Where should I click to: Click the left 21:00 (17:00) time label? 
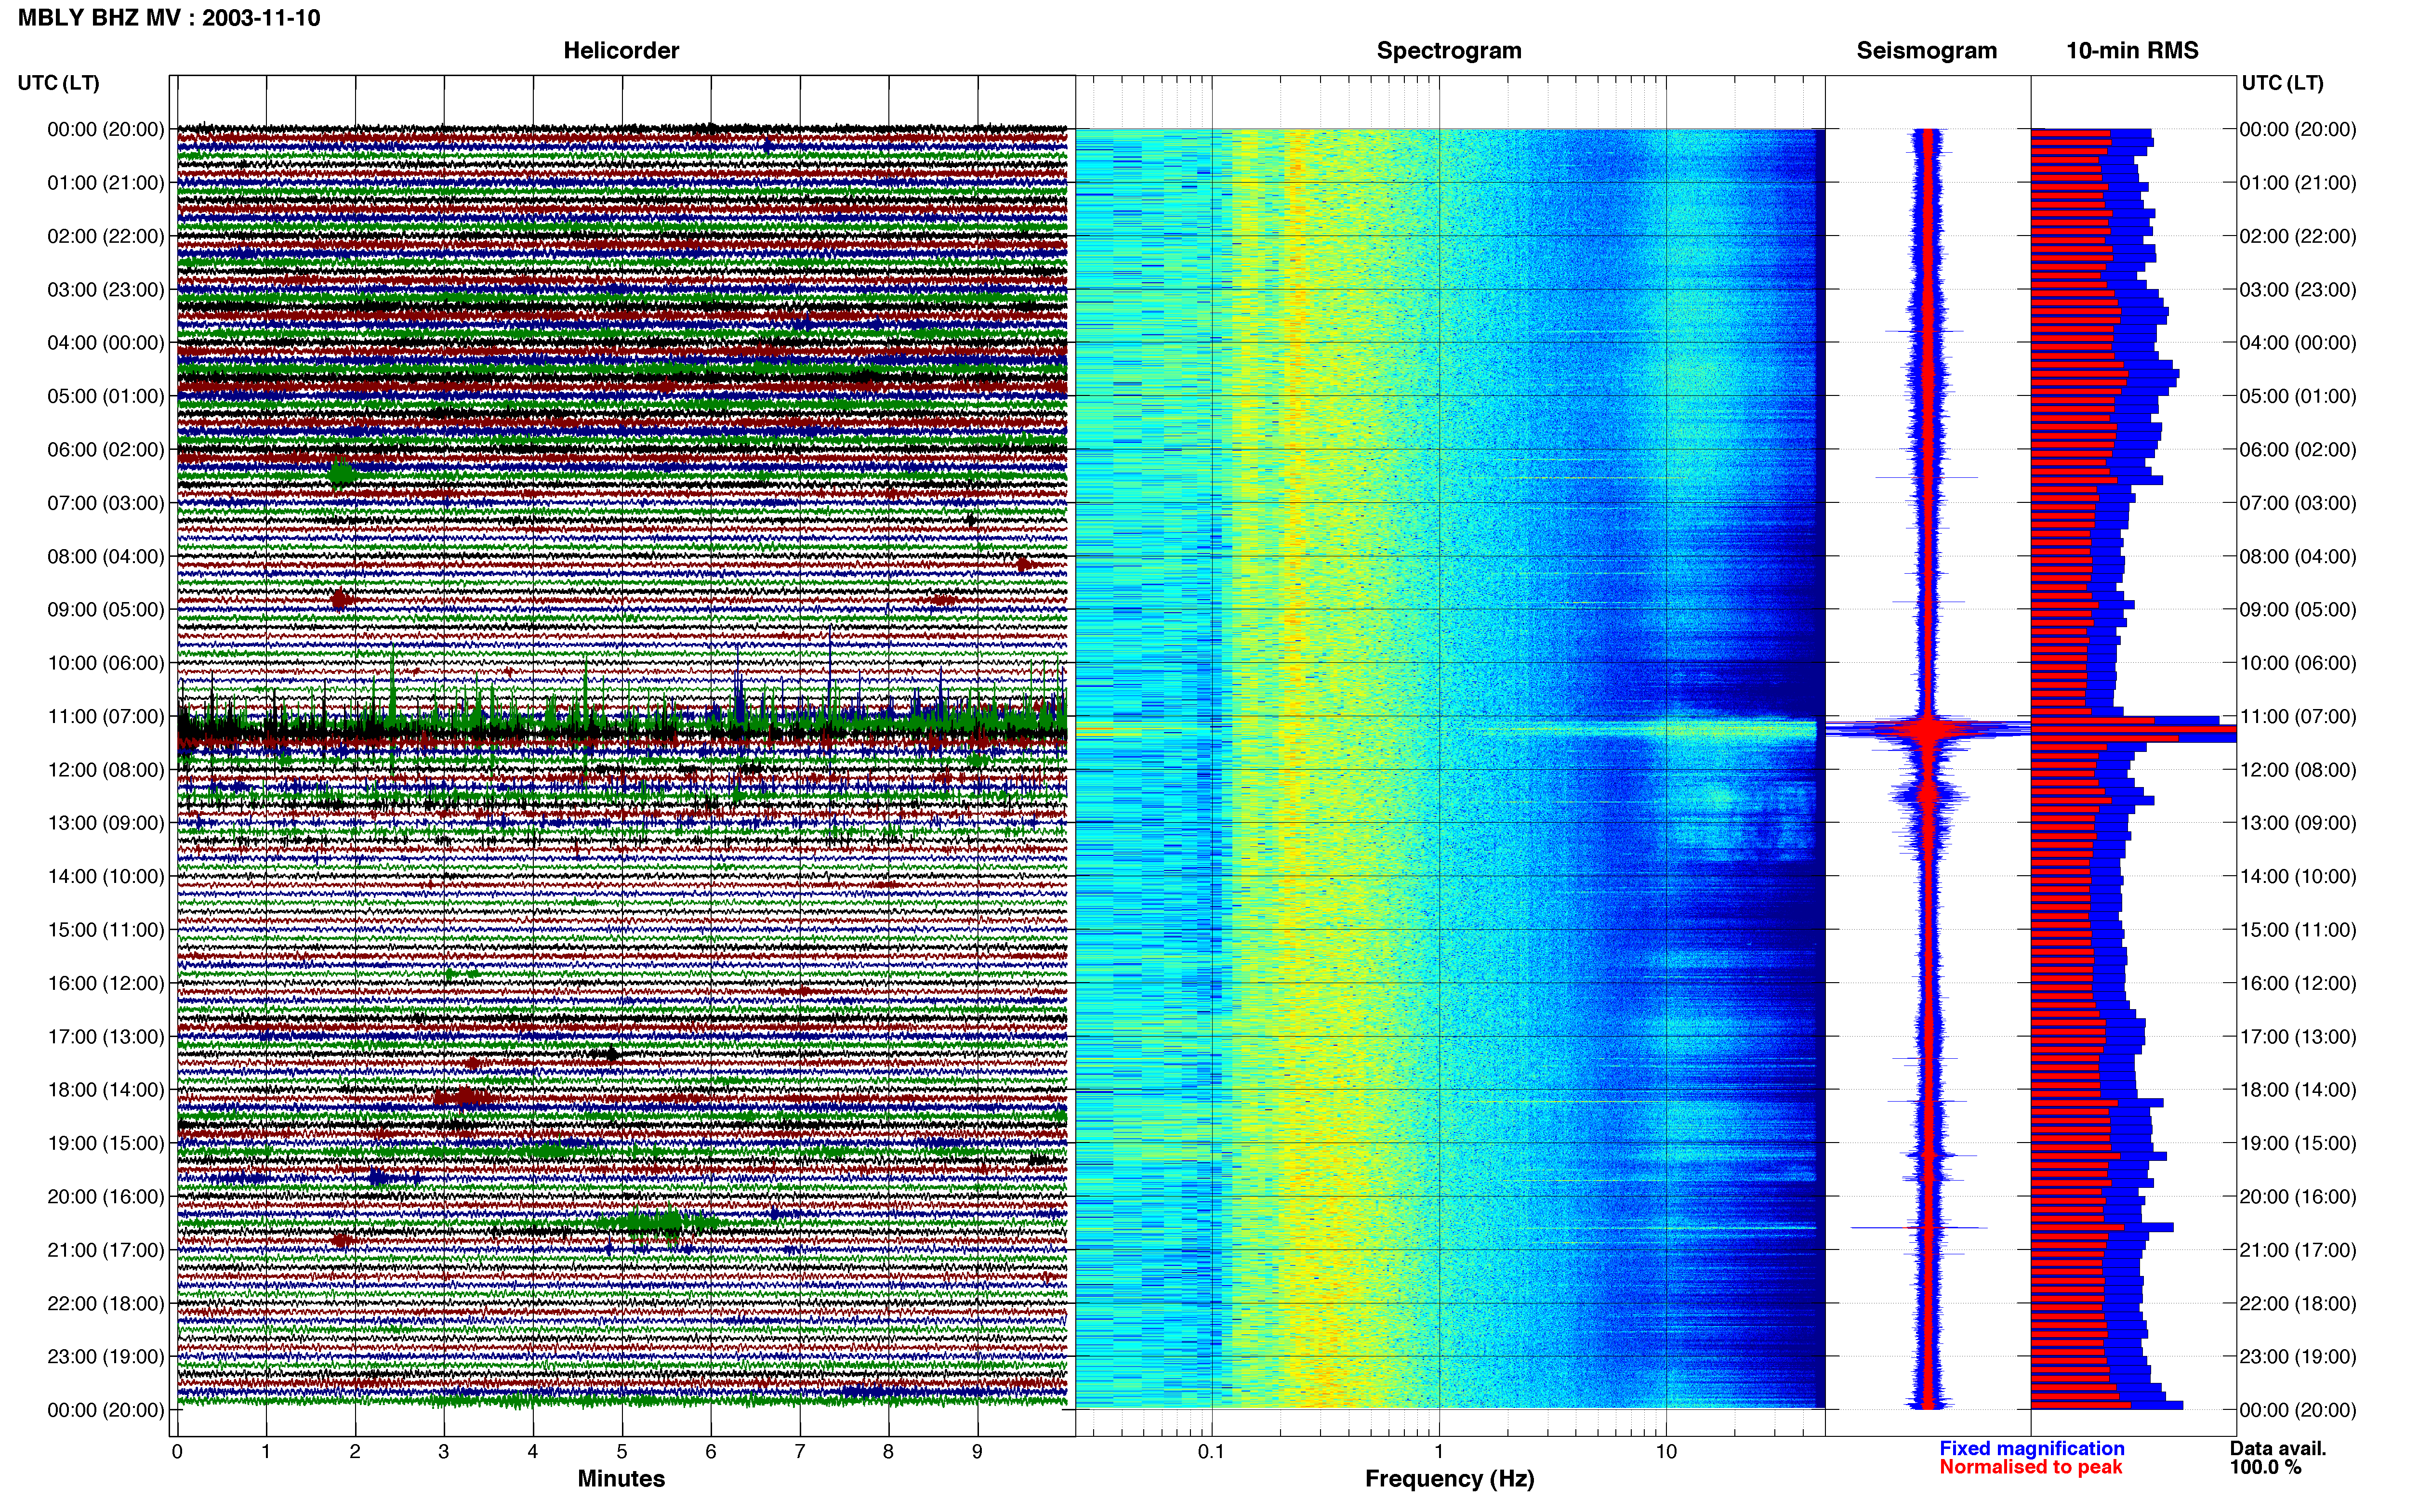pos(106,1250)
